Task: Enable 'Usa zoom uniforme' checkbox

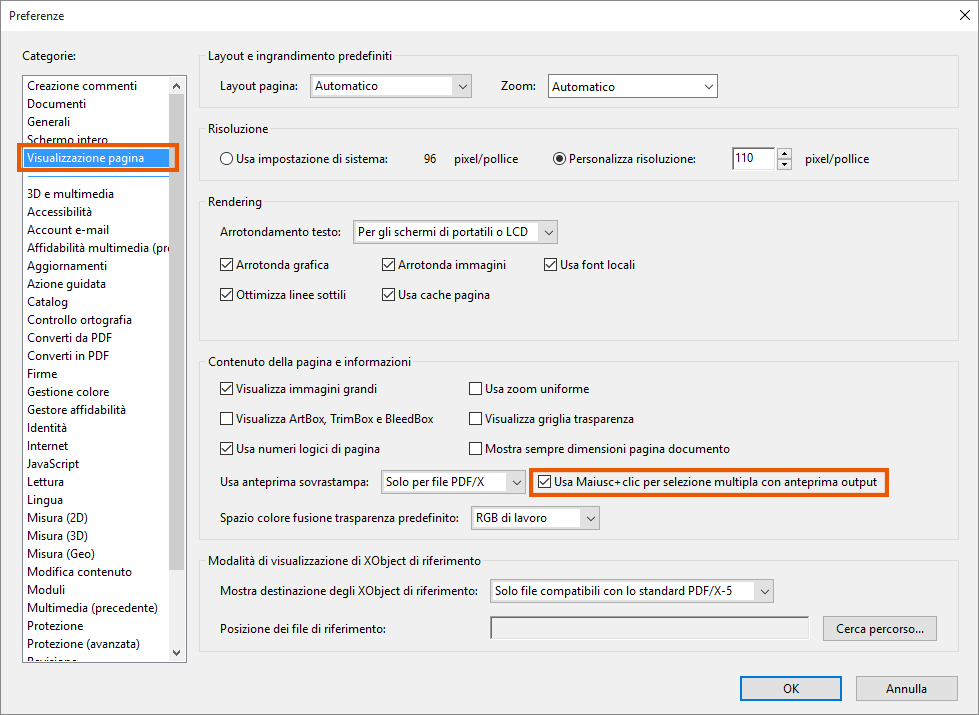Action: (475, 389)
